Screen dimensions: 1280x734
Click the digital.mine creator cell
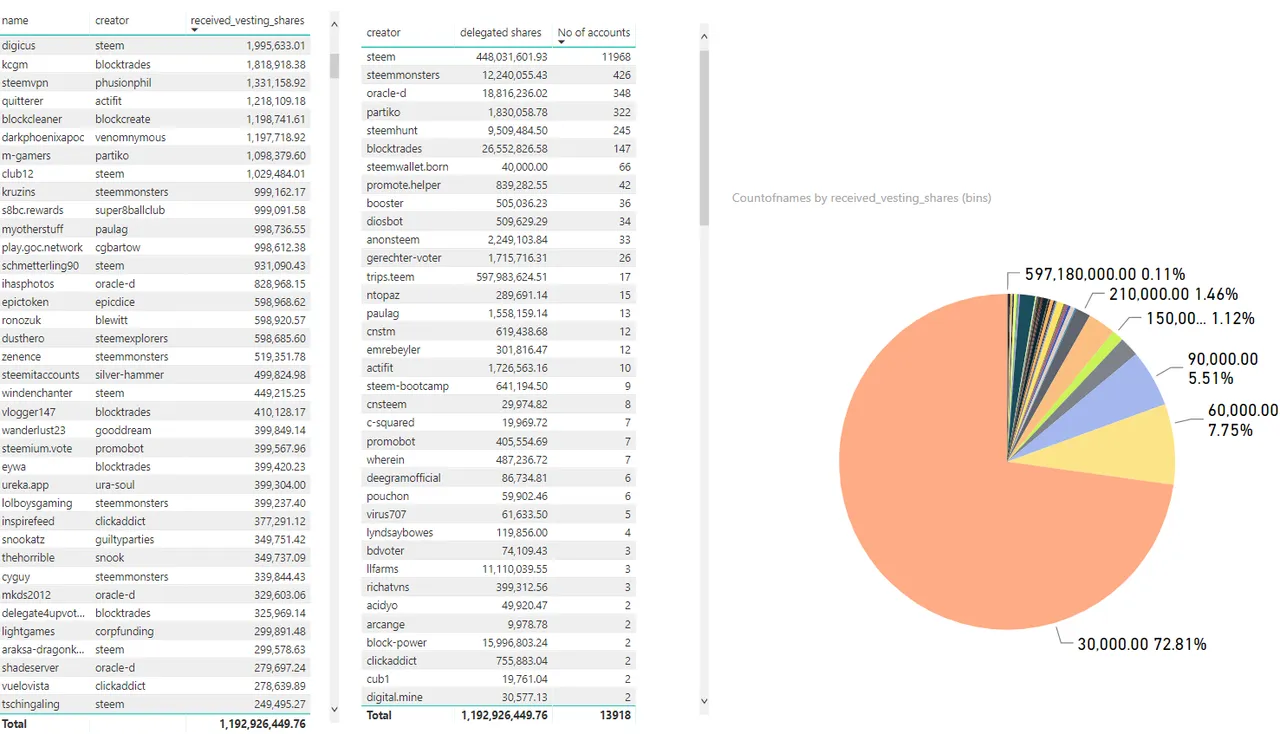(396, 698)
